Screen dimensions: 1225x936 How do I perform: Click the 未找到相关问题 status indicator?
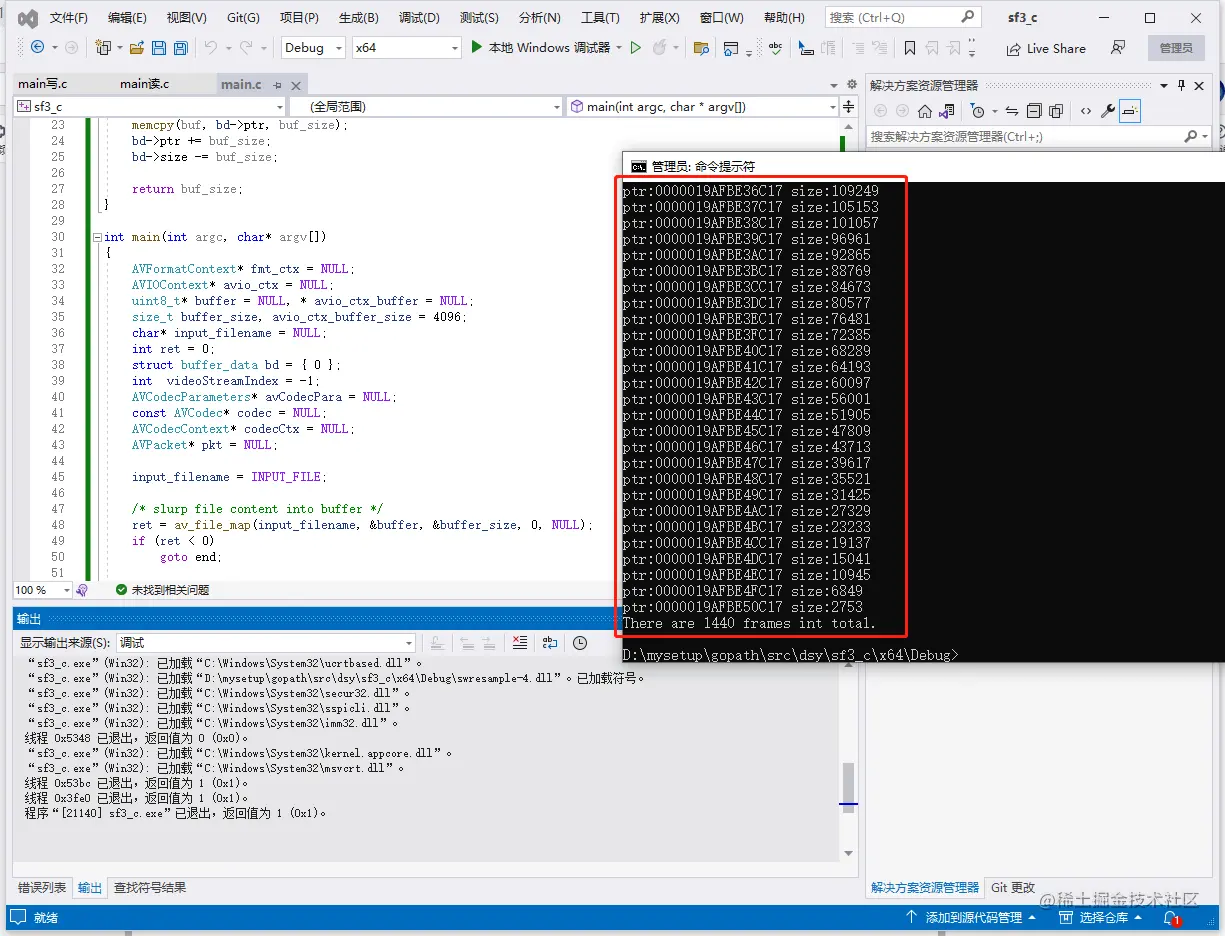click(162, 590)
